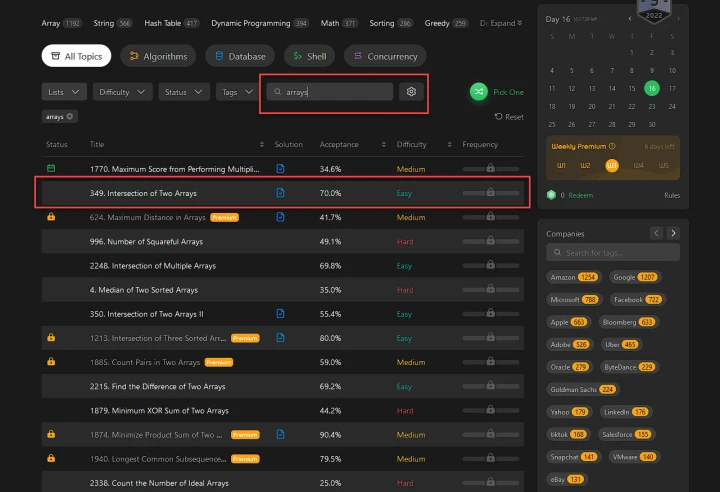Click the frequency bar of problem 1879
The width and height of the screenshot is (720, 492).
point(490,410)
